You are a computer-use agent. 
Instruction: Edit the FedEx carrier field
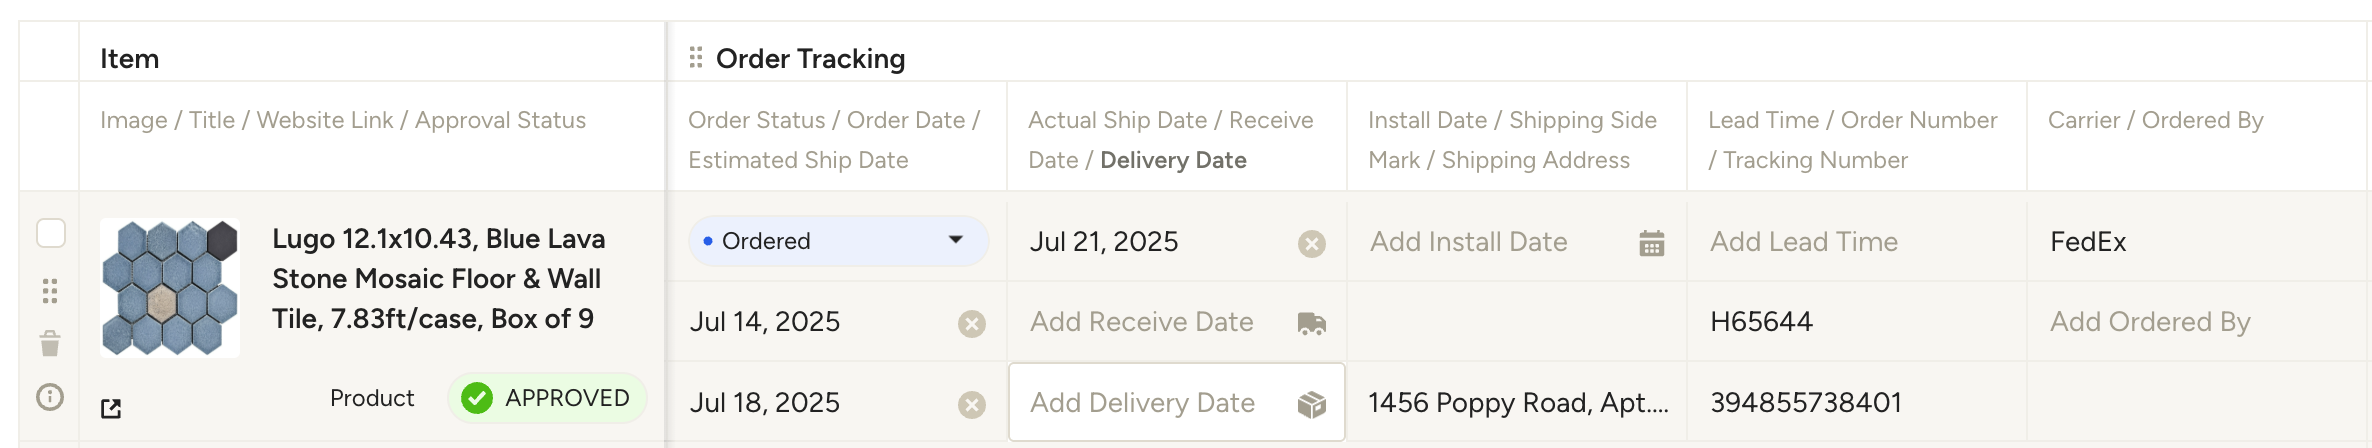pos(2088,242)
